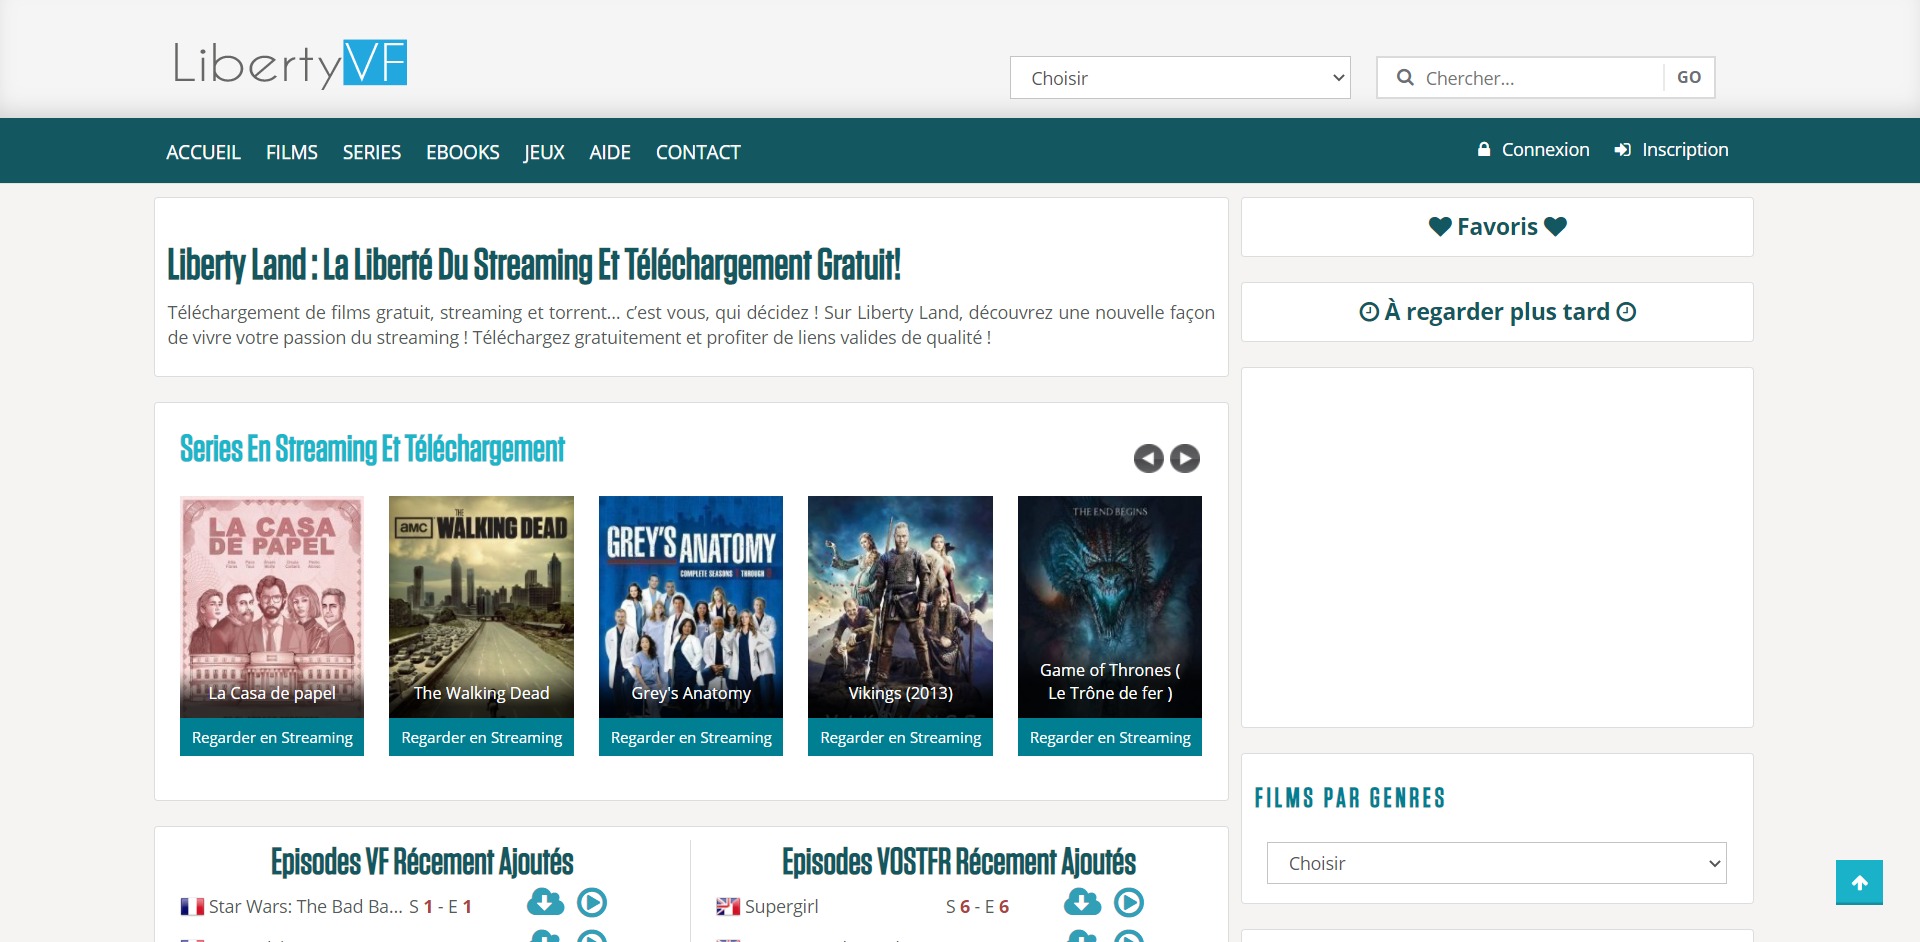Click Episodes VF Récement Ajoutés heading

pos(422,862)
